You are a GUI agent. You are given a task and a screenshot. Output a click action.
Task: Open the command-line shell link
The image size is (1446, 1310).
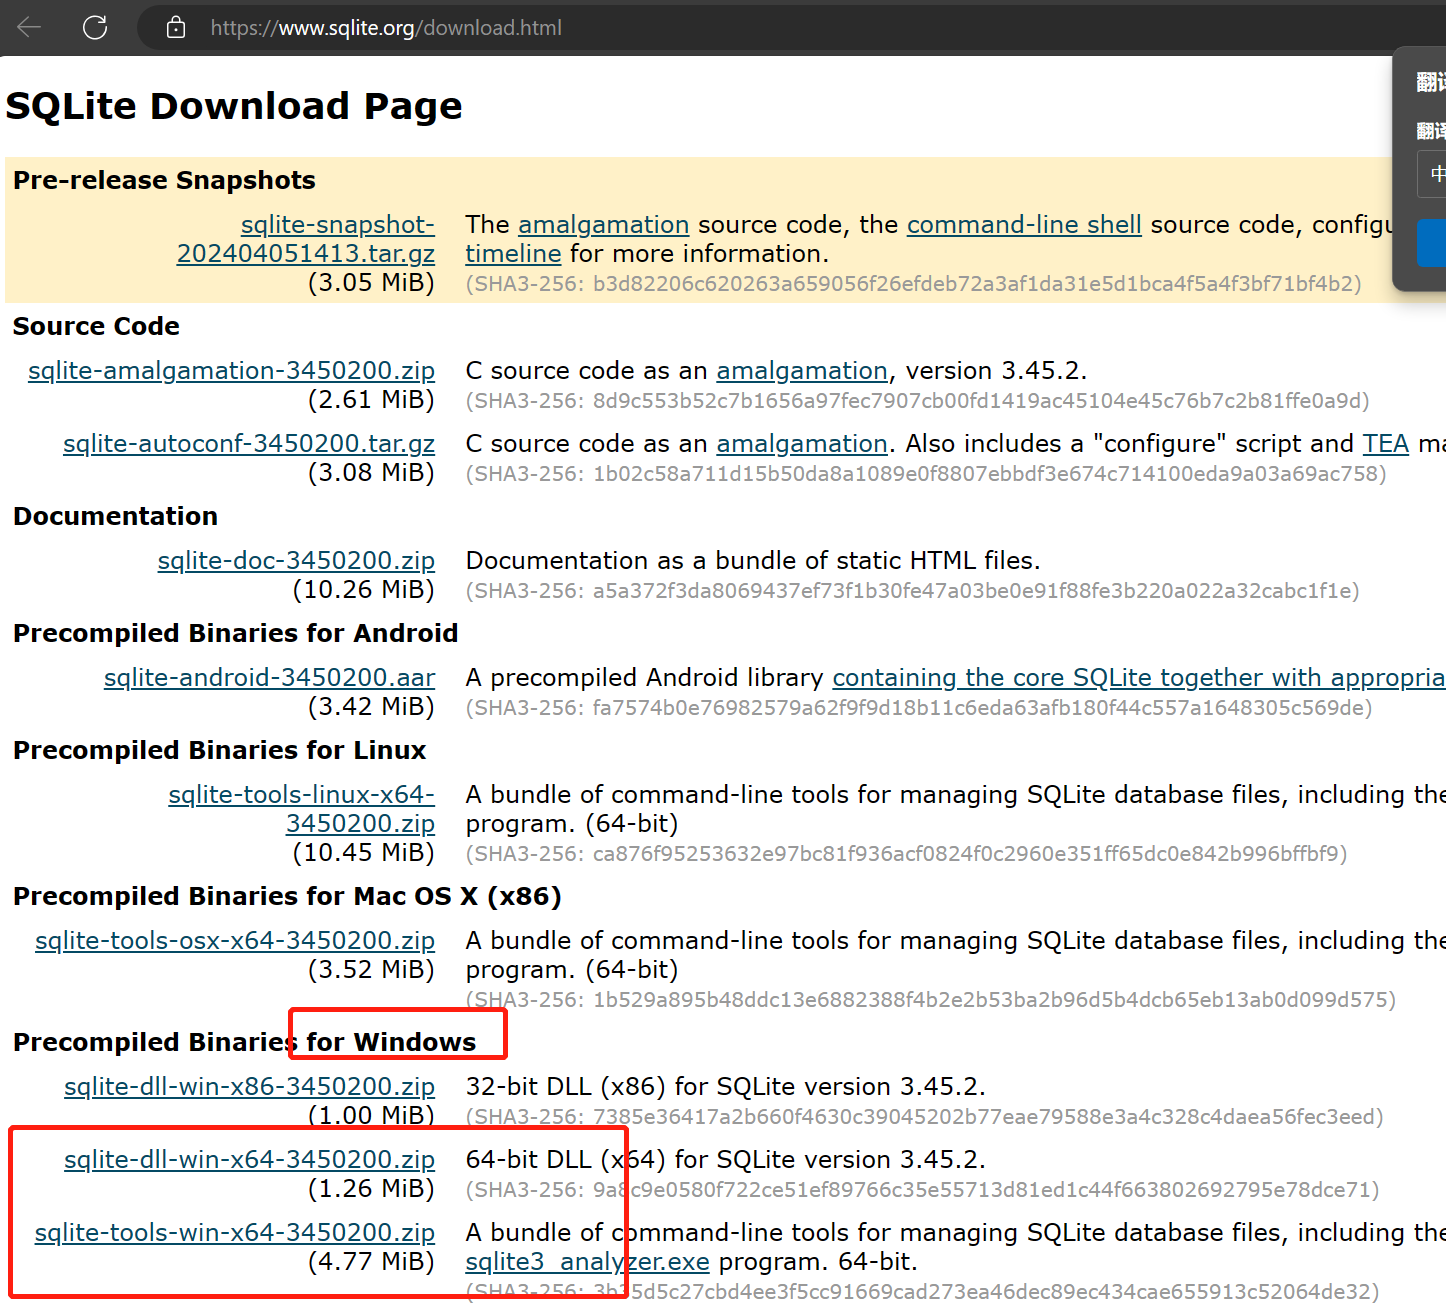pyautogui.click(x=1024, y=224)
